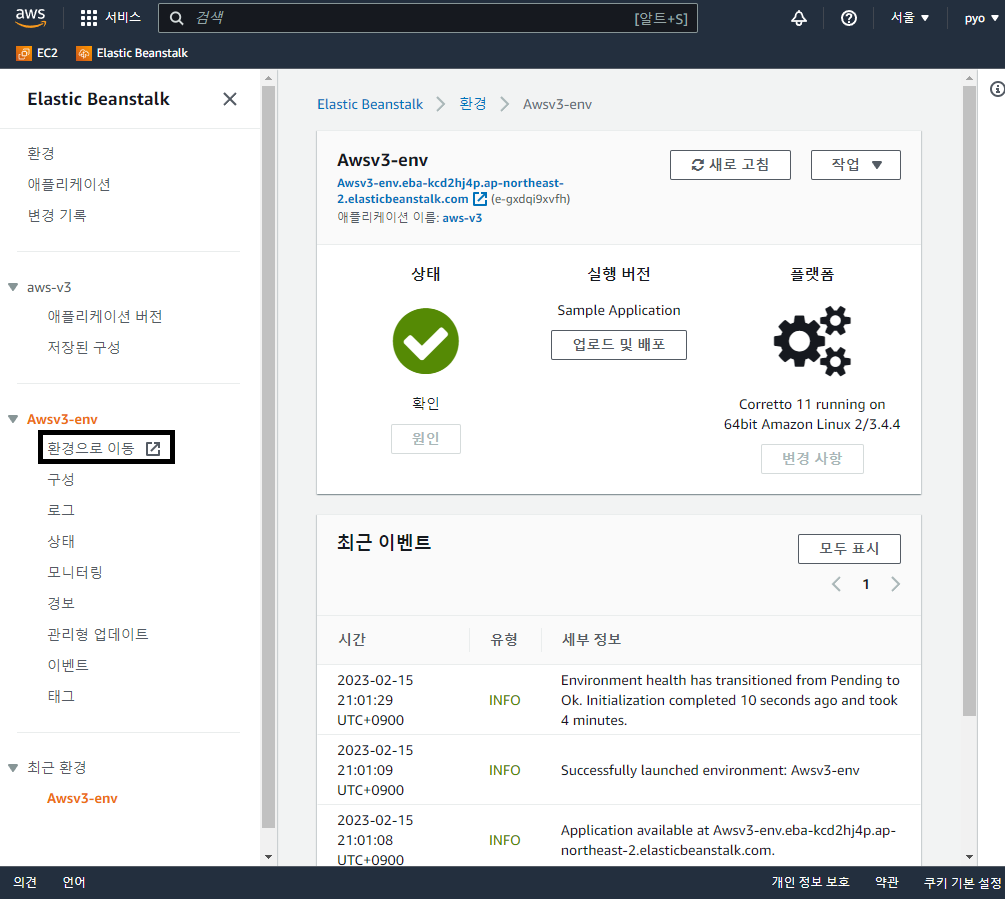Click the 유형 column header
This screenshot has height=899, width=1005.
pos(504,639)
